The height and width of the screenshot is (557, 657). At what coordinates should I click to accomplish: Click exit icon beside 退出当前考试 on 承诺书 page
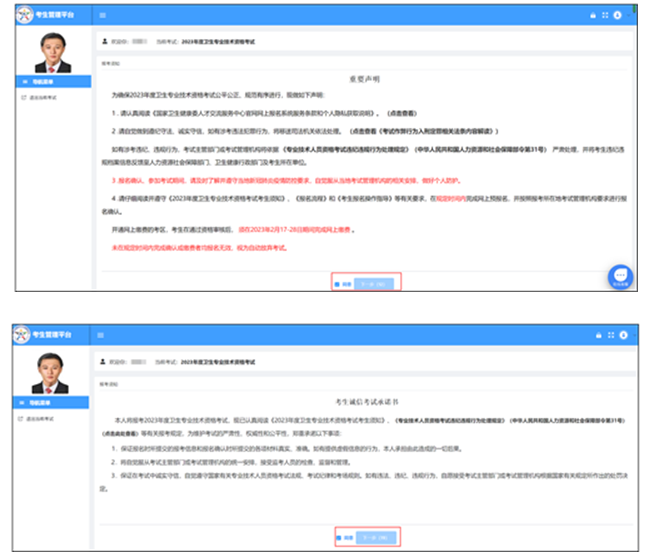[x=21, y=419]
